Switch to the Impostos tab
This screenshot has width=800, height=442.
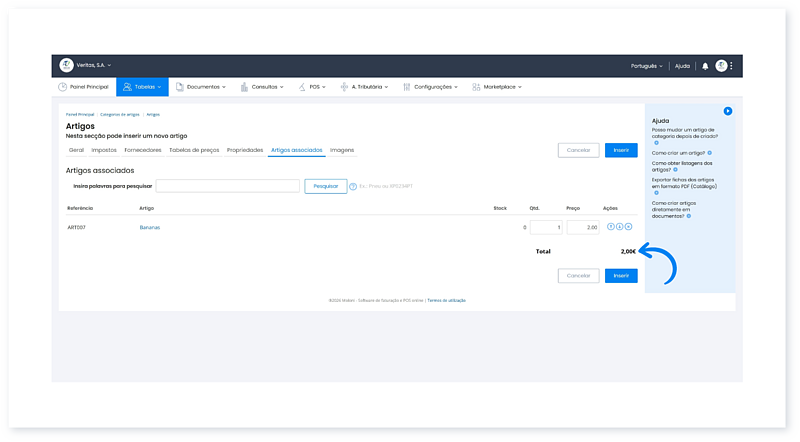click(x=104, y=150)
